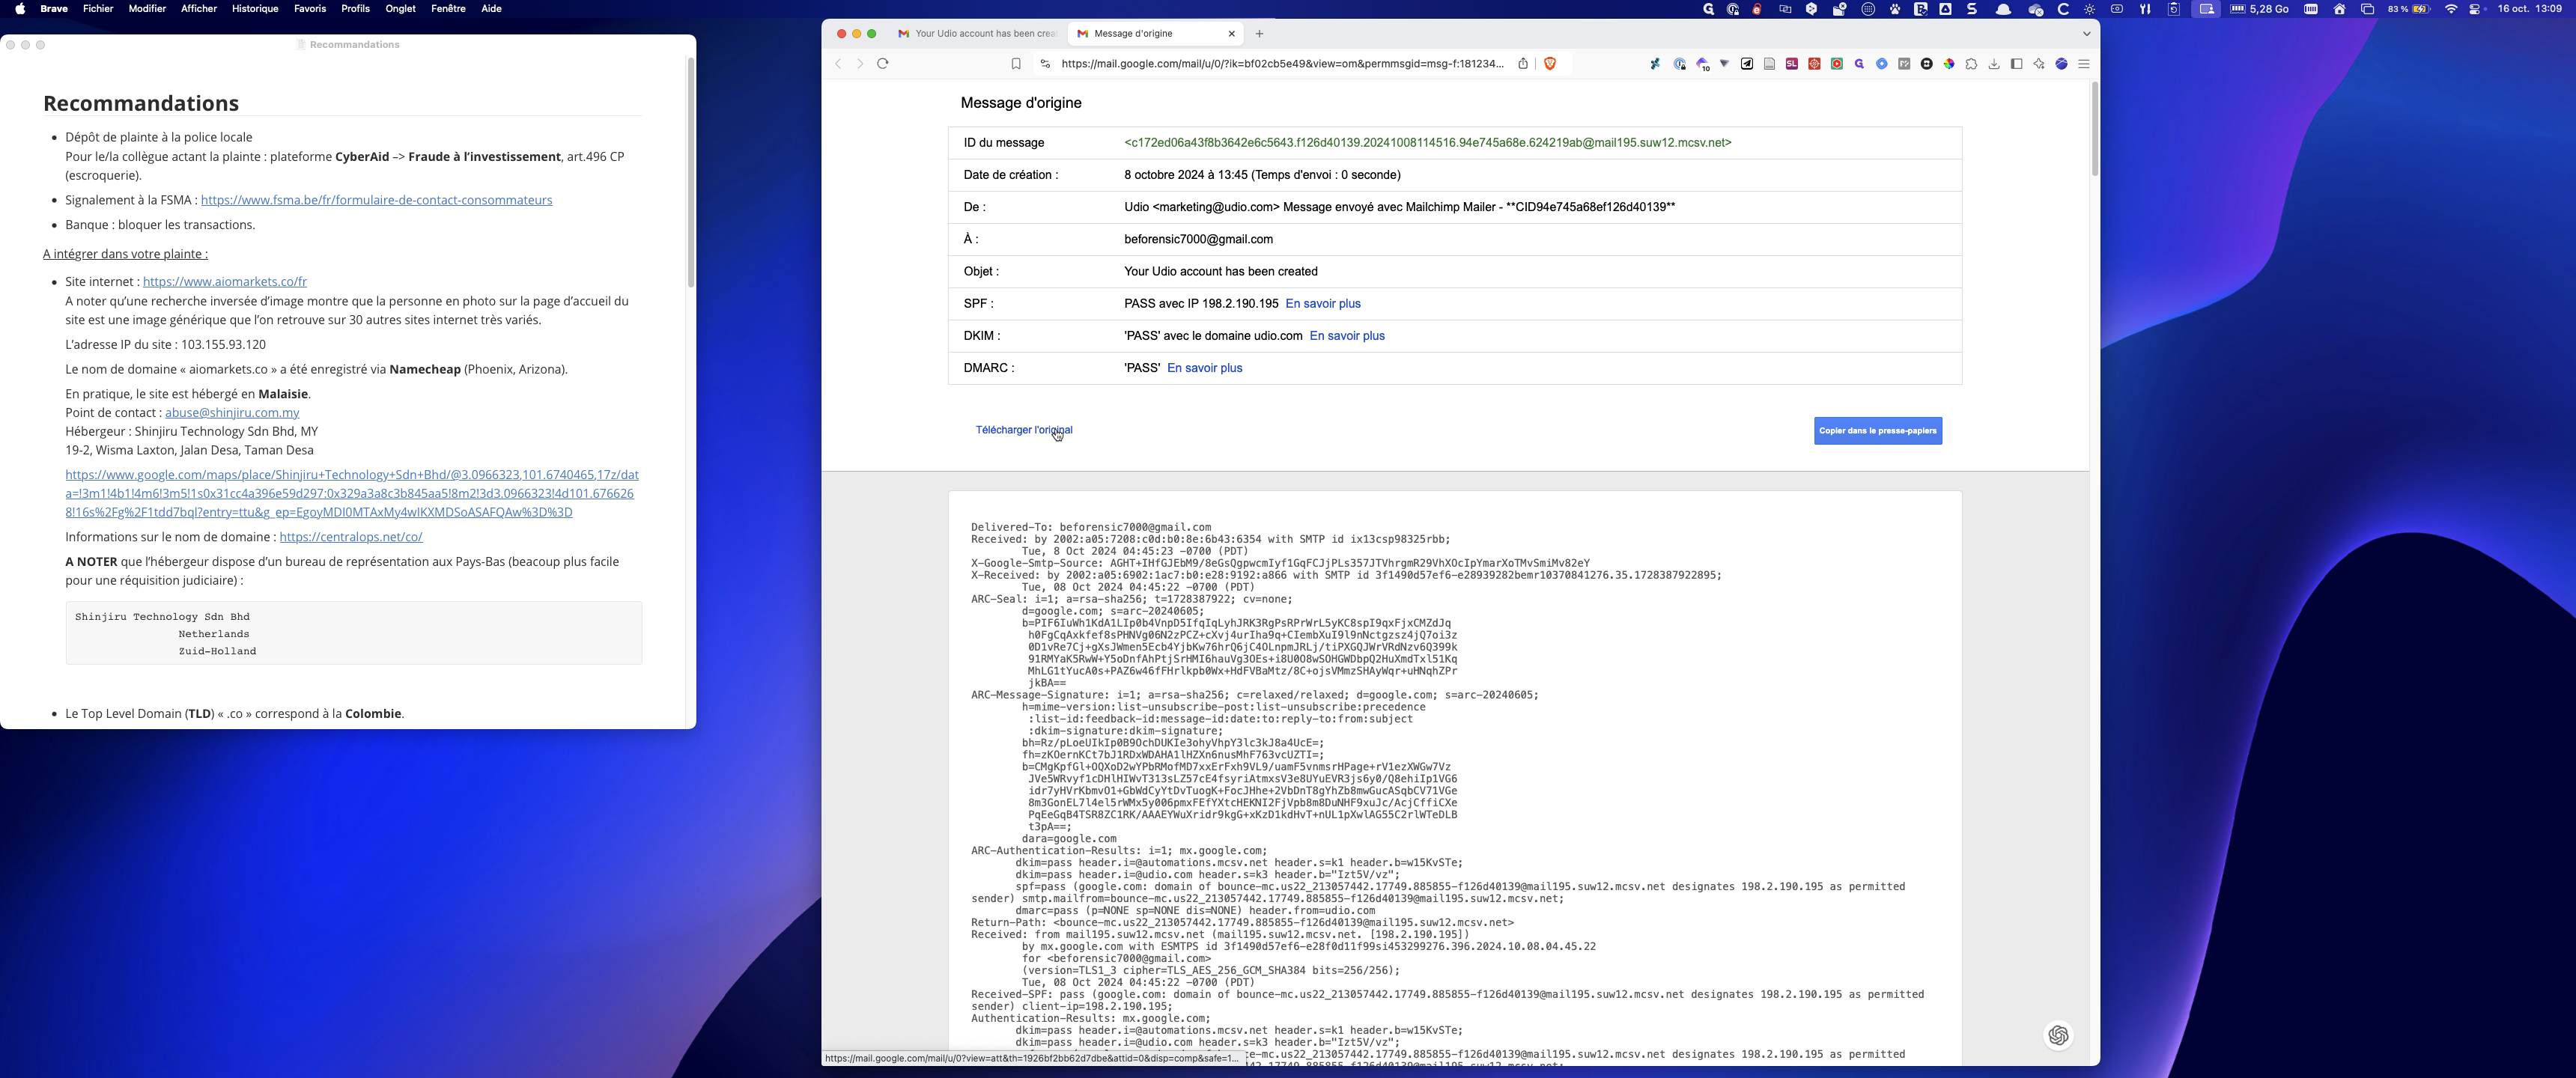This screenshot has height=1078, width=2576.
Task: Open the extensions puzzle piece icon
Action: (1971, 64)
